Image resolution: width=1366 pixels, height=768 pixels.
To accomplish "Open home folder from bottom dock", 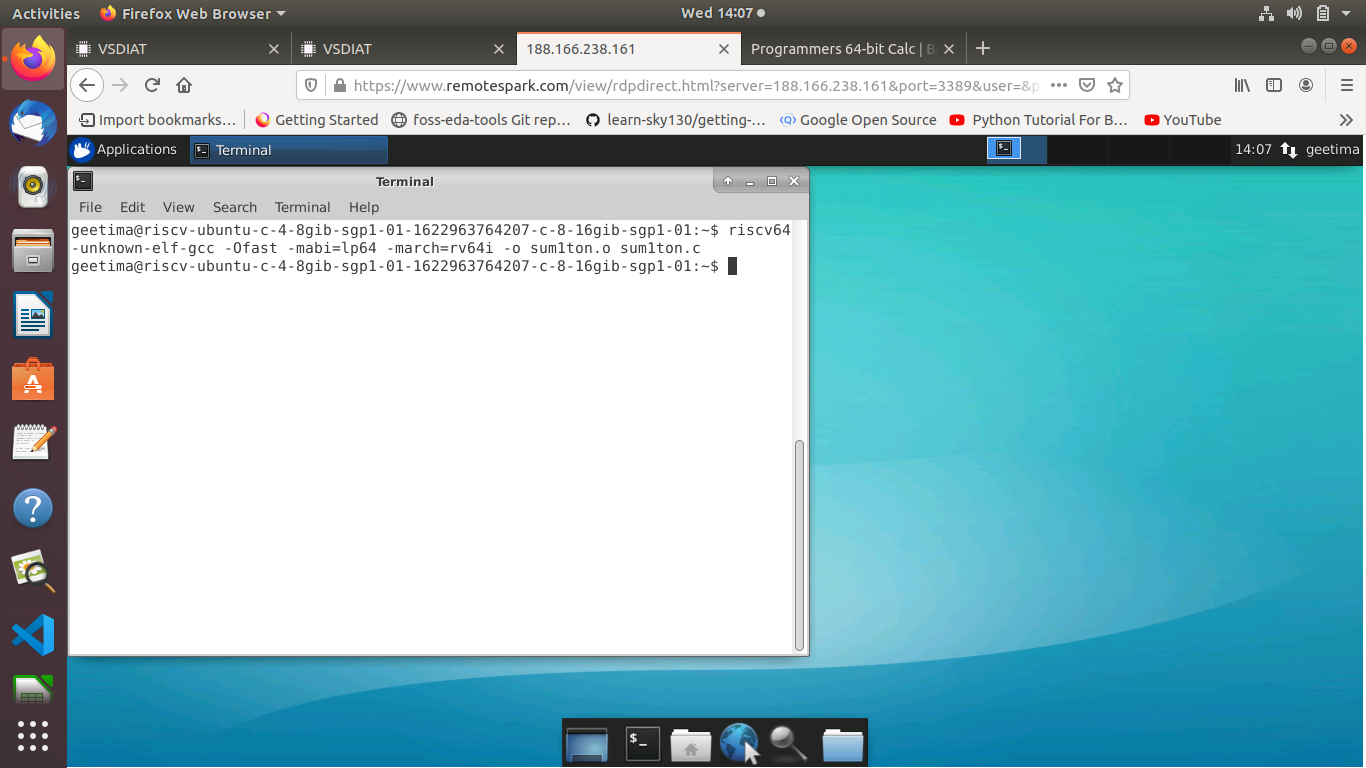I will click(x=691, y=743).
